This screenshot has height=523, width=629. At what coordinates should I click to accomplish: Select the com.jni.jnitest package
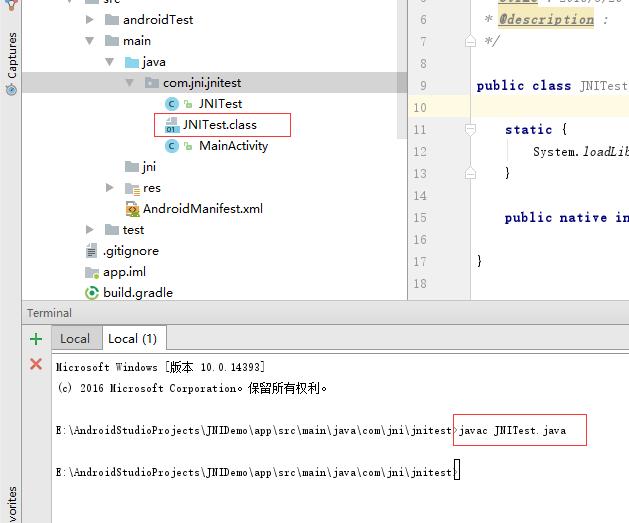pyautogui.click(x=202, y=83)
